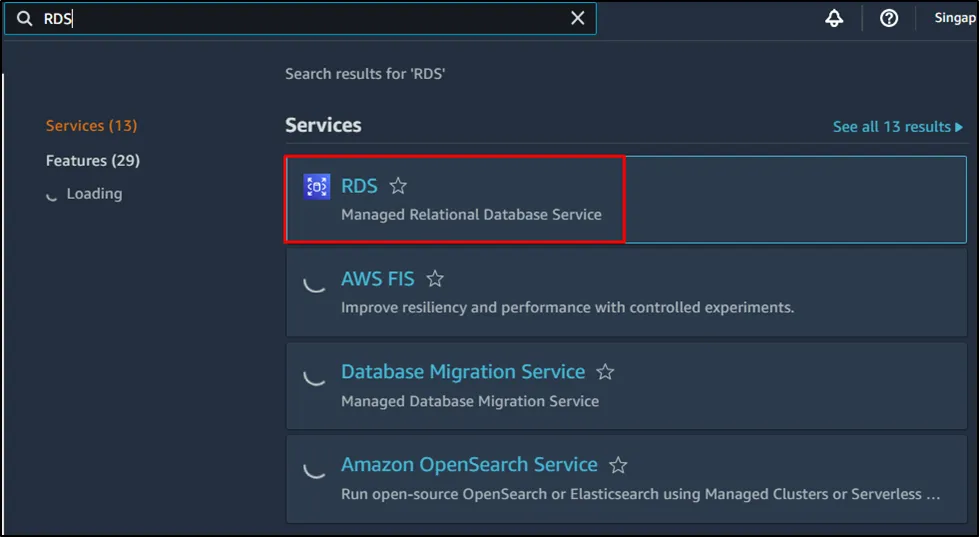Open Amazon OpenSearch Service link
Screen dimensions: 979x537
point(469,465)
